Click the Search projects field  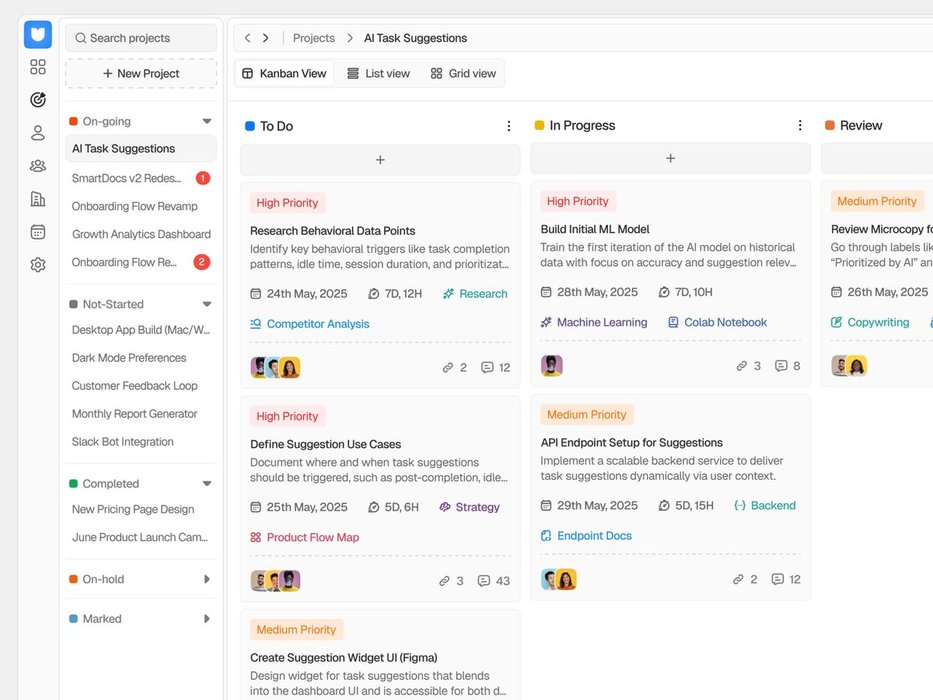click(x=141, y=38)
